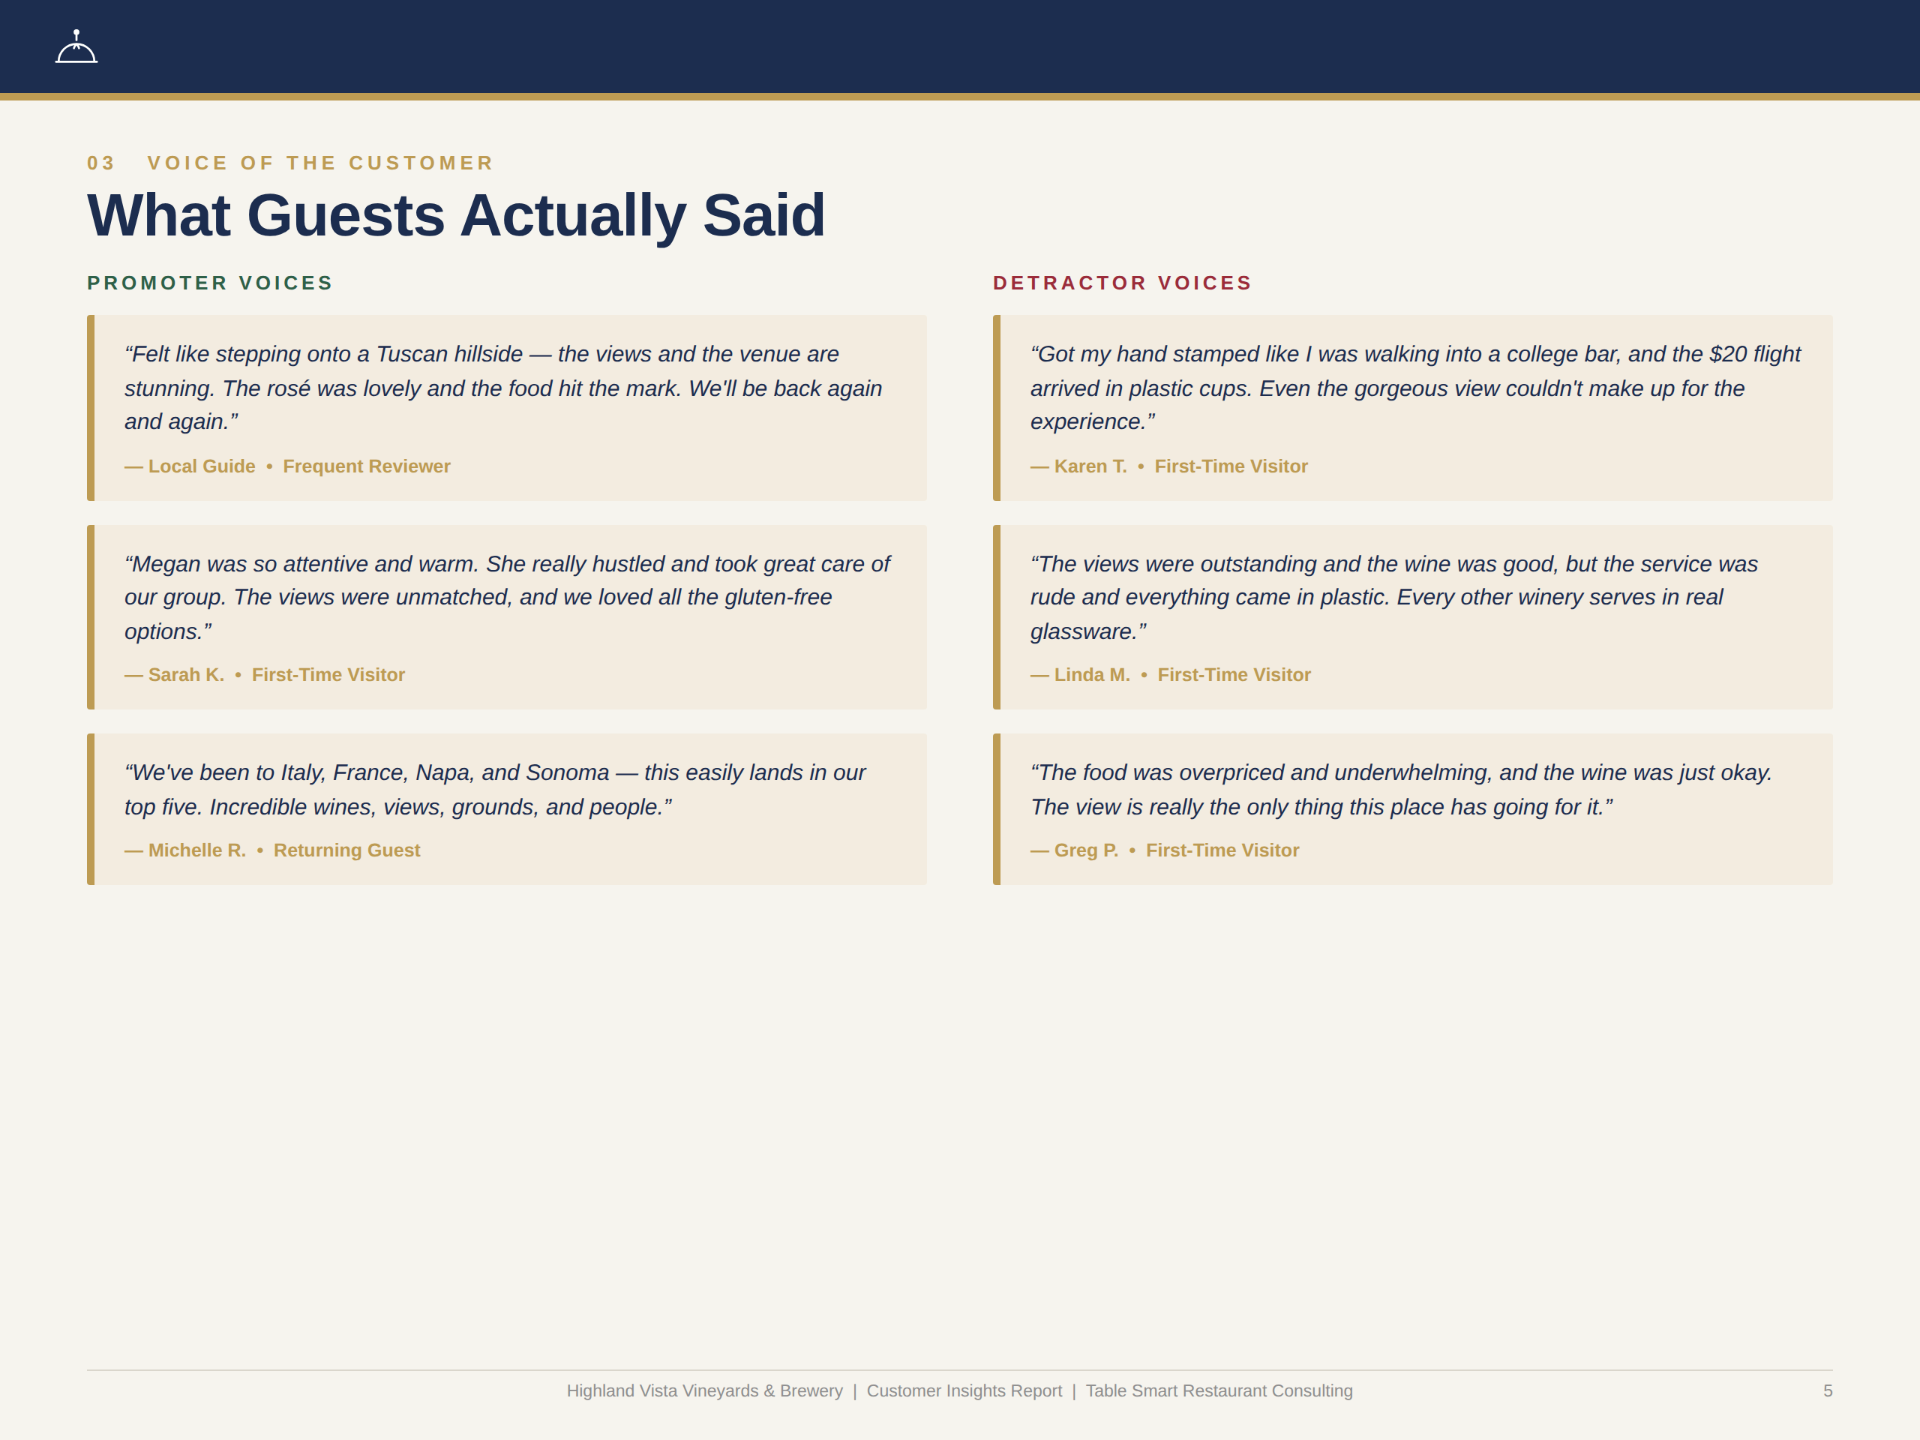1920x1440 pixels.
Task: Select the "service was rude" plastic quote
Action: coord(1394,597)
